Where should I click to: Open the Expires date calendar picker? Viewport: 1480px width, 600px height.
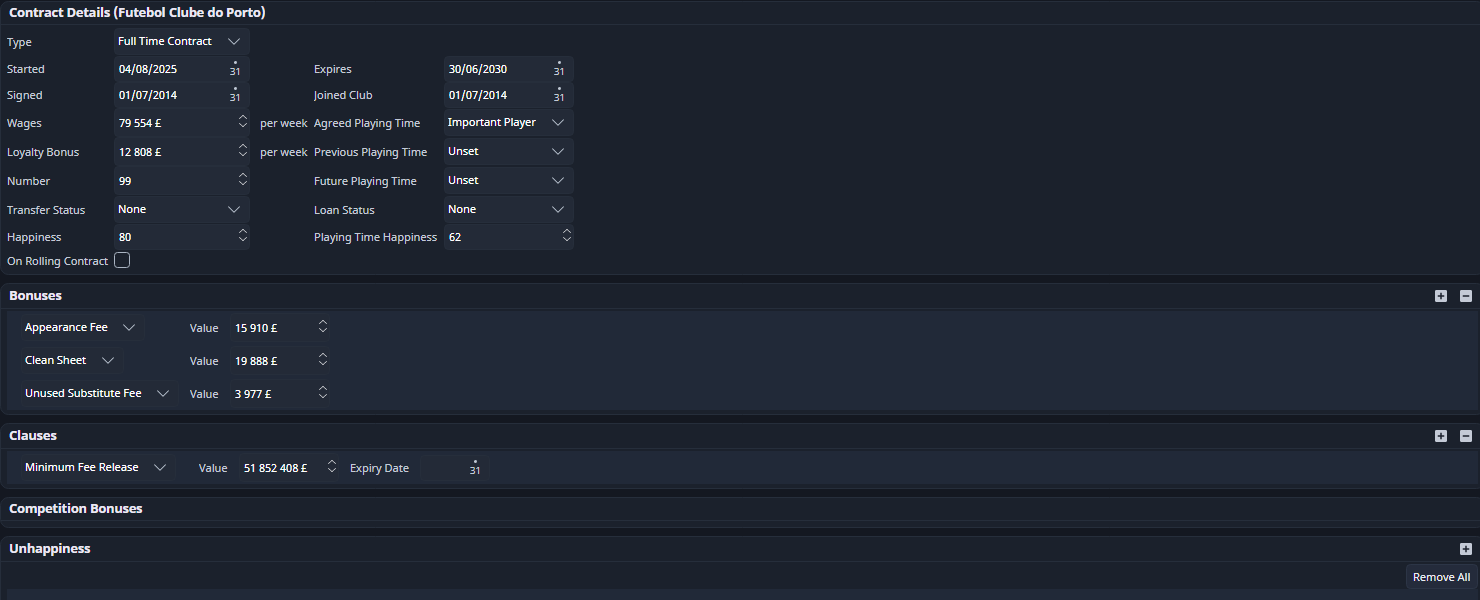[x=559, y=69]
